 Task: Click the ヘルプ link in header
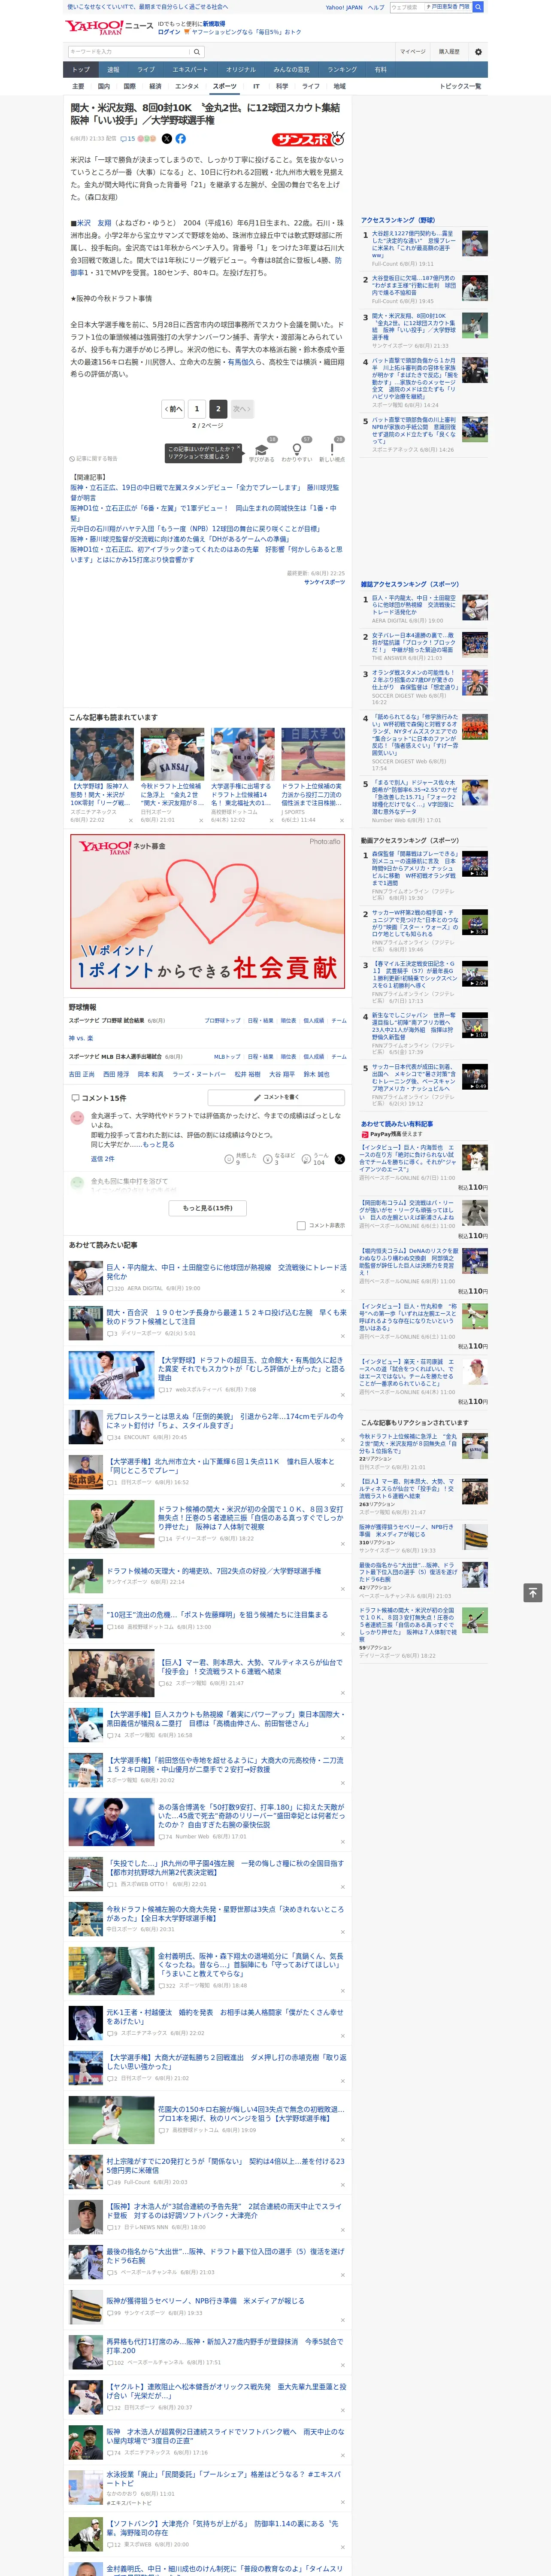click(x=375, y=7)
